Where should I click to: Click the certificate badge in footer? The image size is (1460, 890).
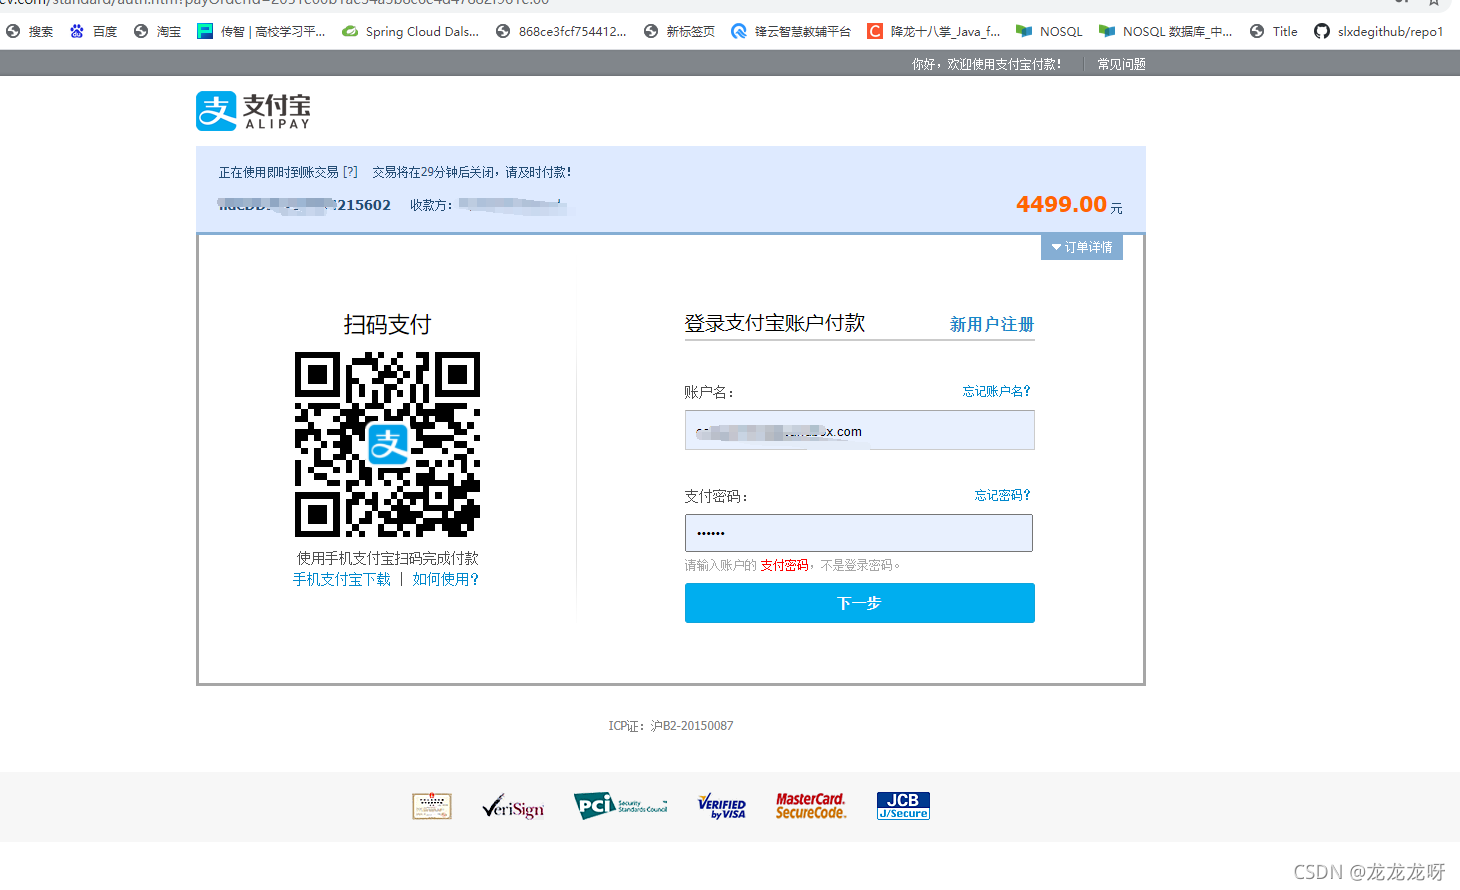[432, 806]
